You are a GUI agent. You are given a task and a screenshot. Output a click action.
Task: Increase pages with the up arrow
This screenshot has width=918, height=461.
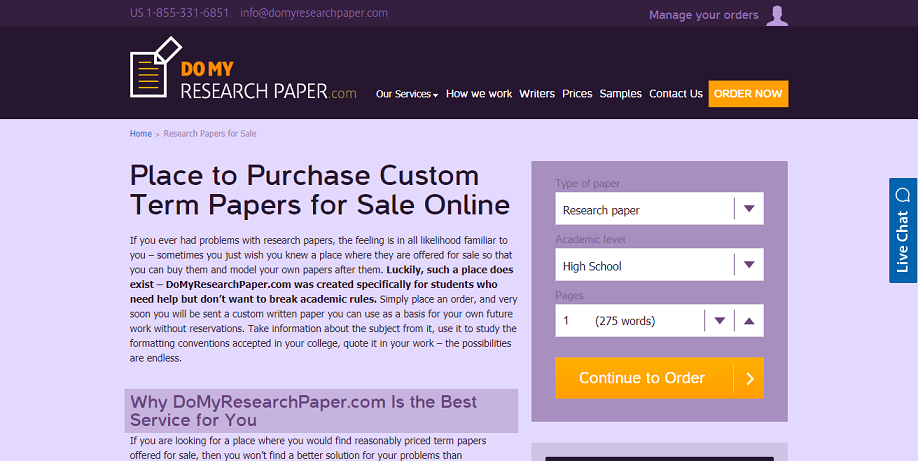pos(749,320)
